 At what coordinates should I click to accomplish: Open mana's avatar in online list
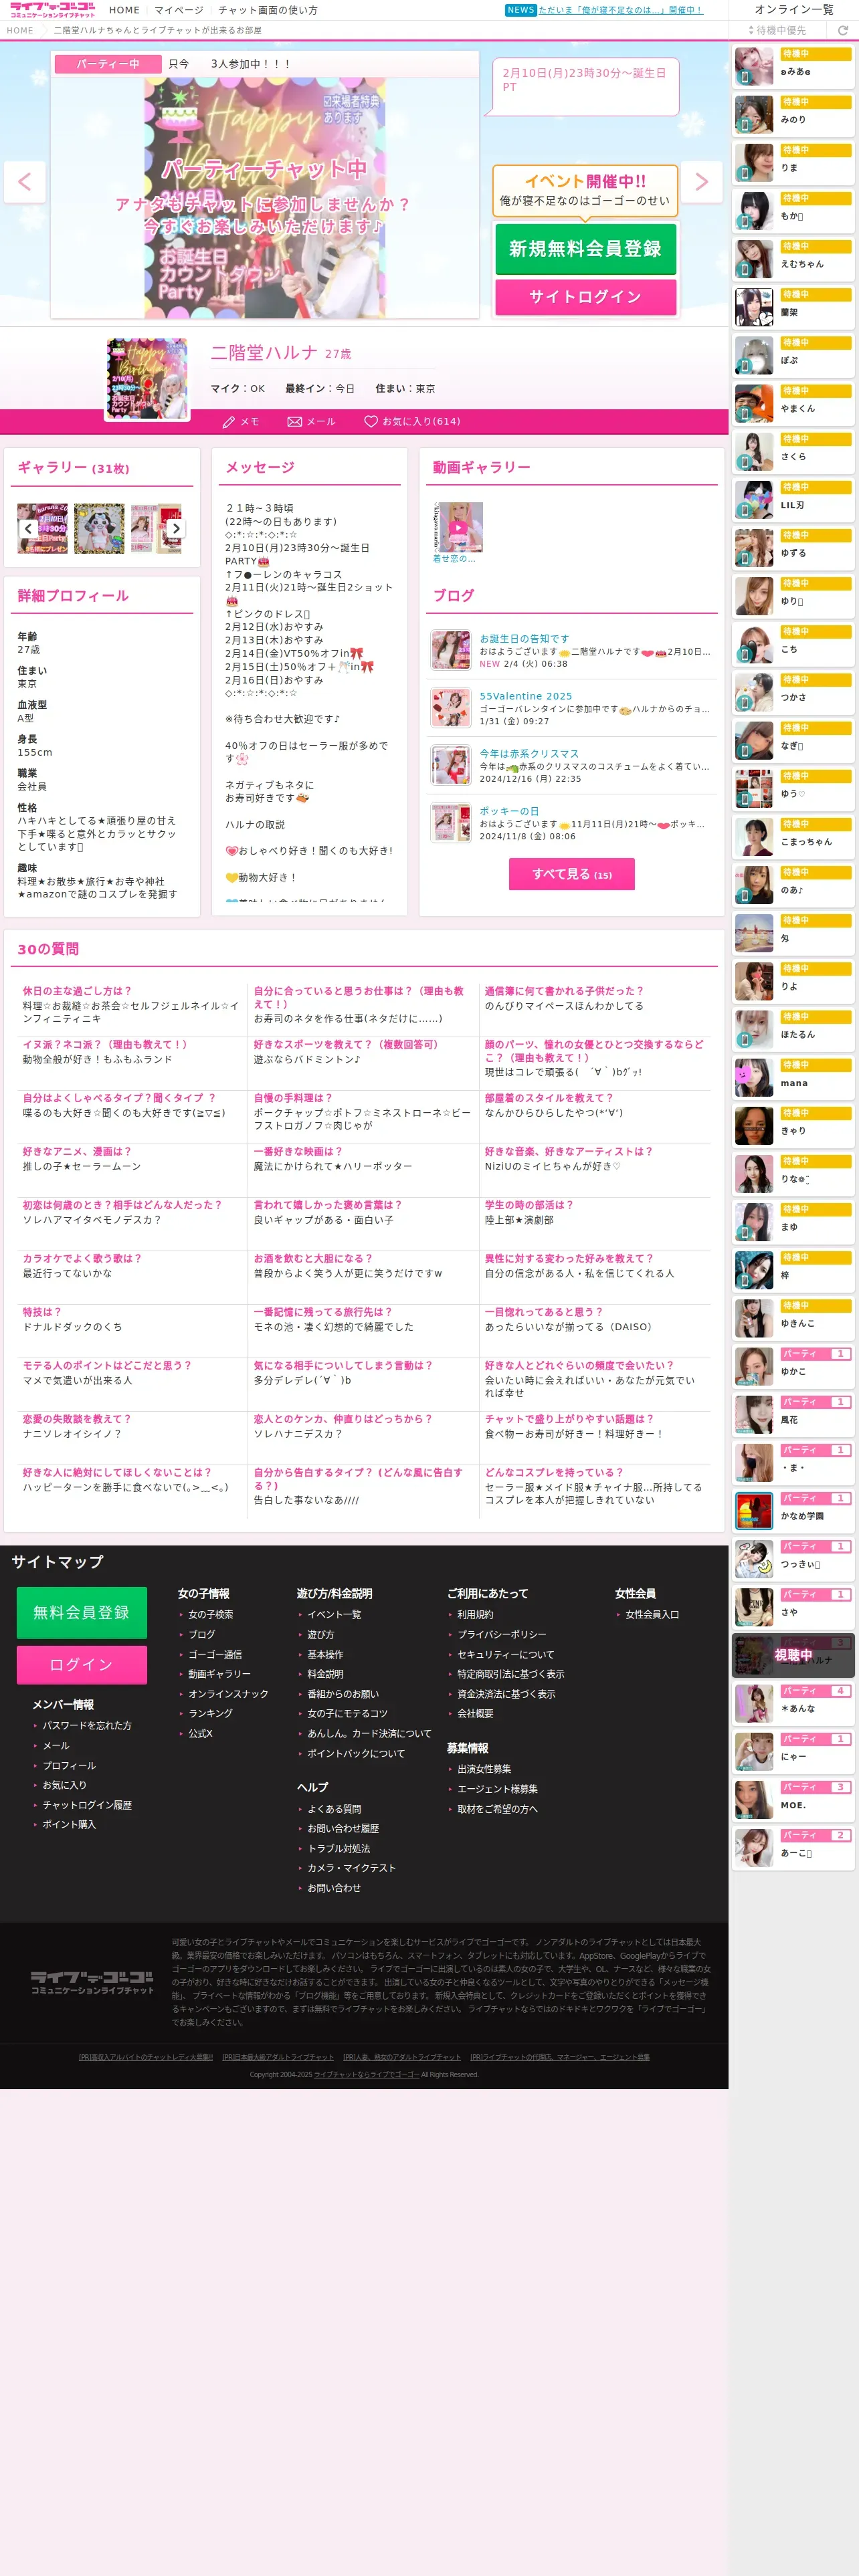tap(754, 1078)
